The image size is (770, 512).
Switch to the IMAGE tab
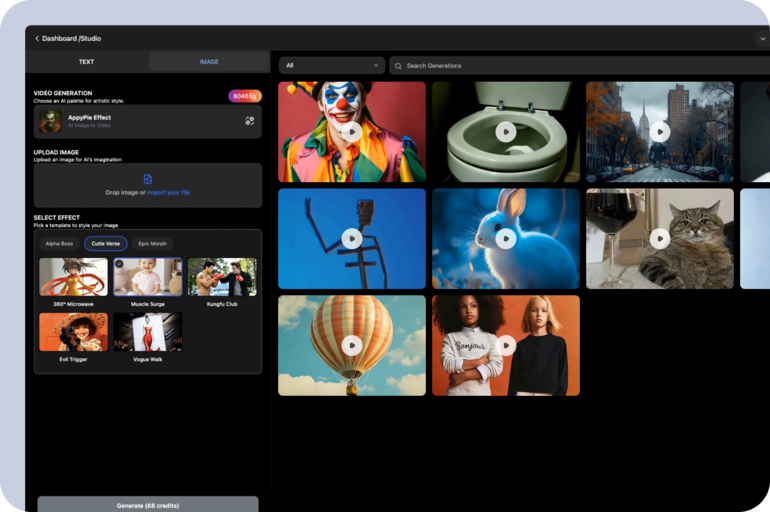click(x=208, y=62)
